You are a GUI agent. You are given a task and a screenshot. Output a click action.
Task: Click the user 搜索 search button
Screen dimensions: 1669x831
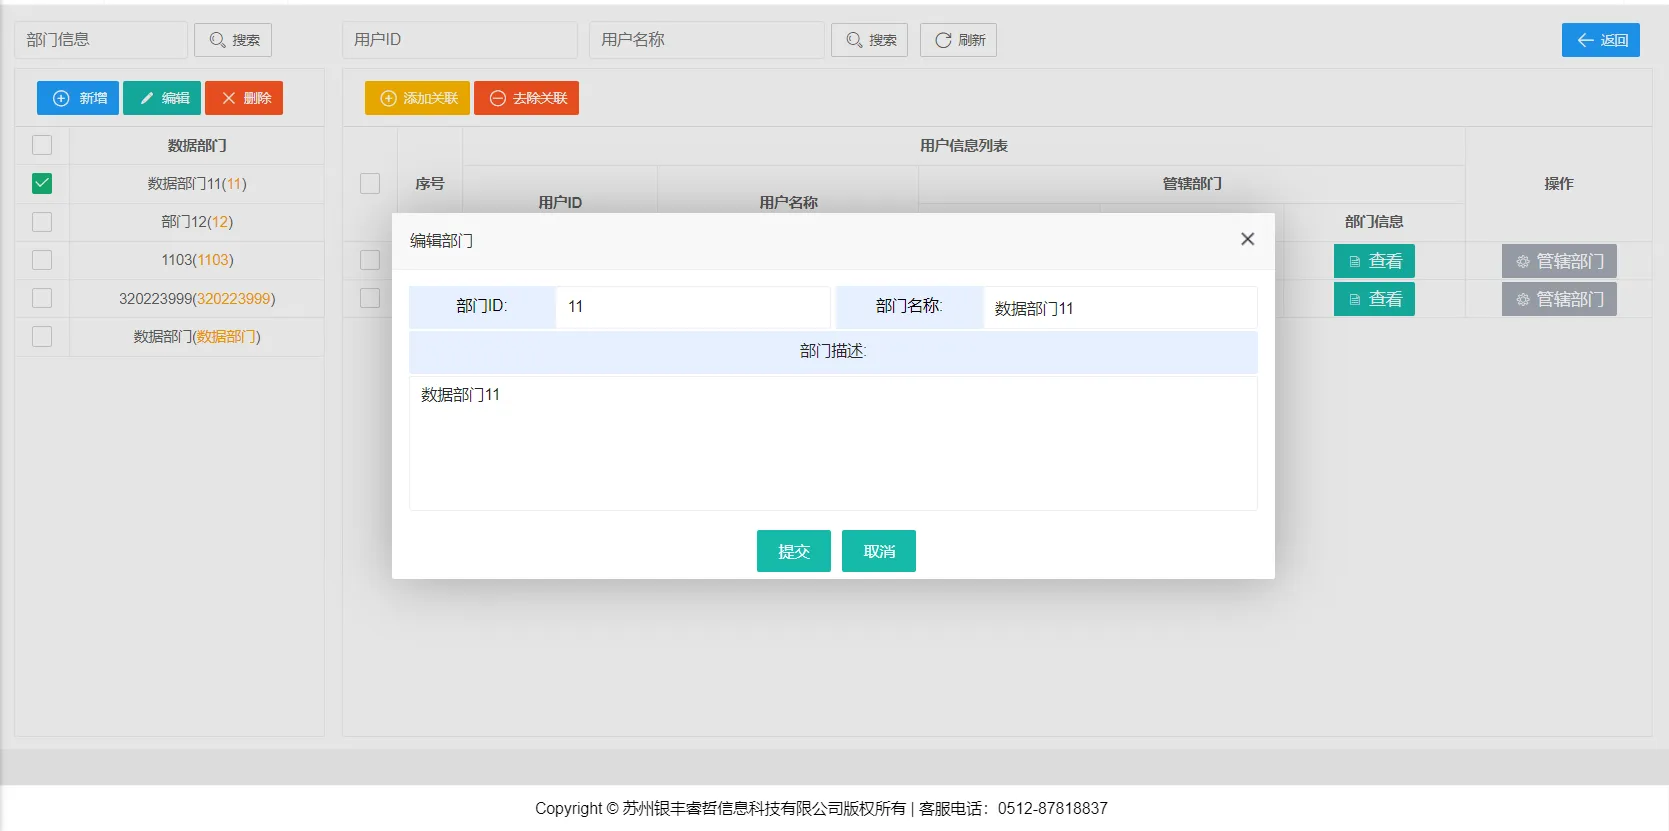click(x=869, y=40)
